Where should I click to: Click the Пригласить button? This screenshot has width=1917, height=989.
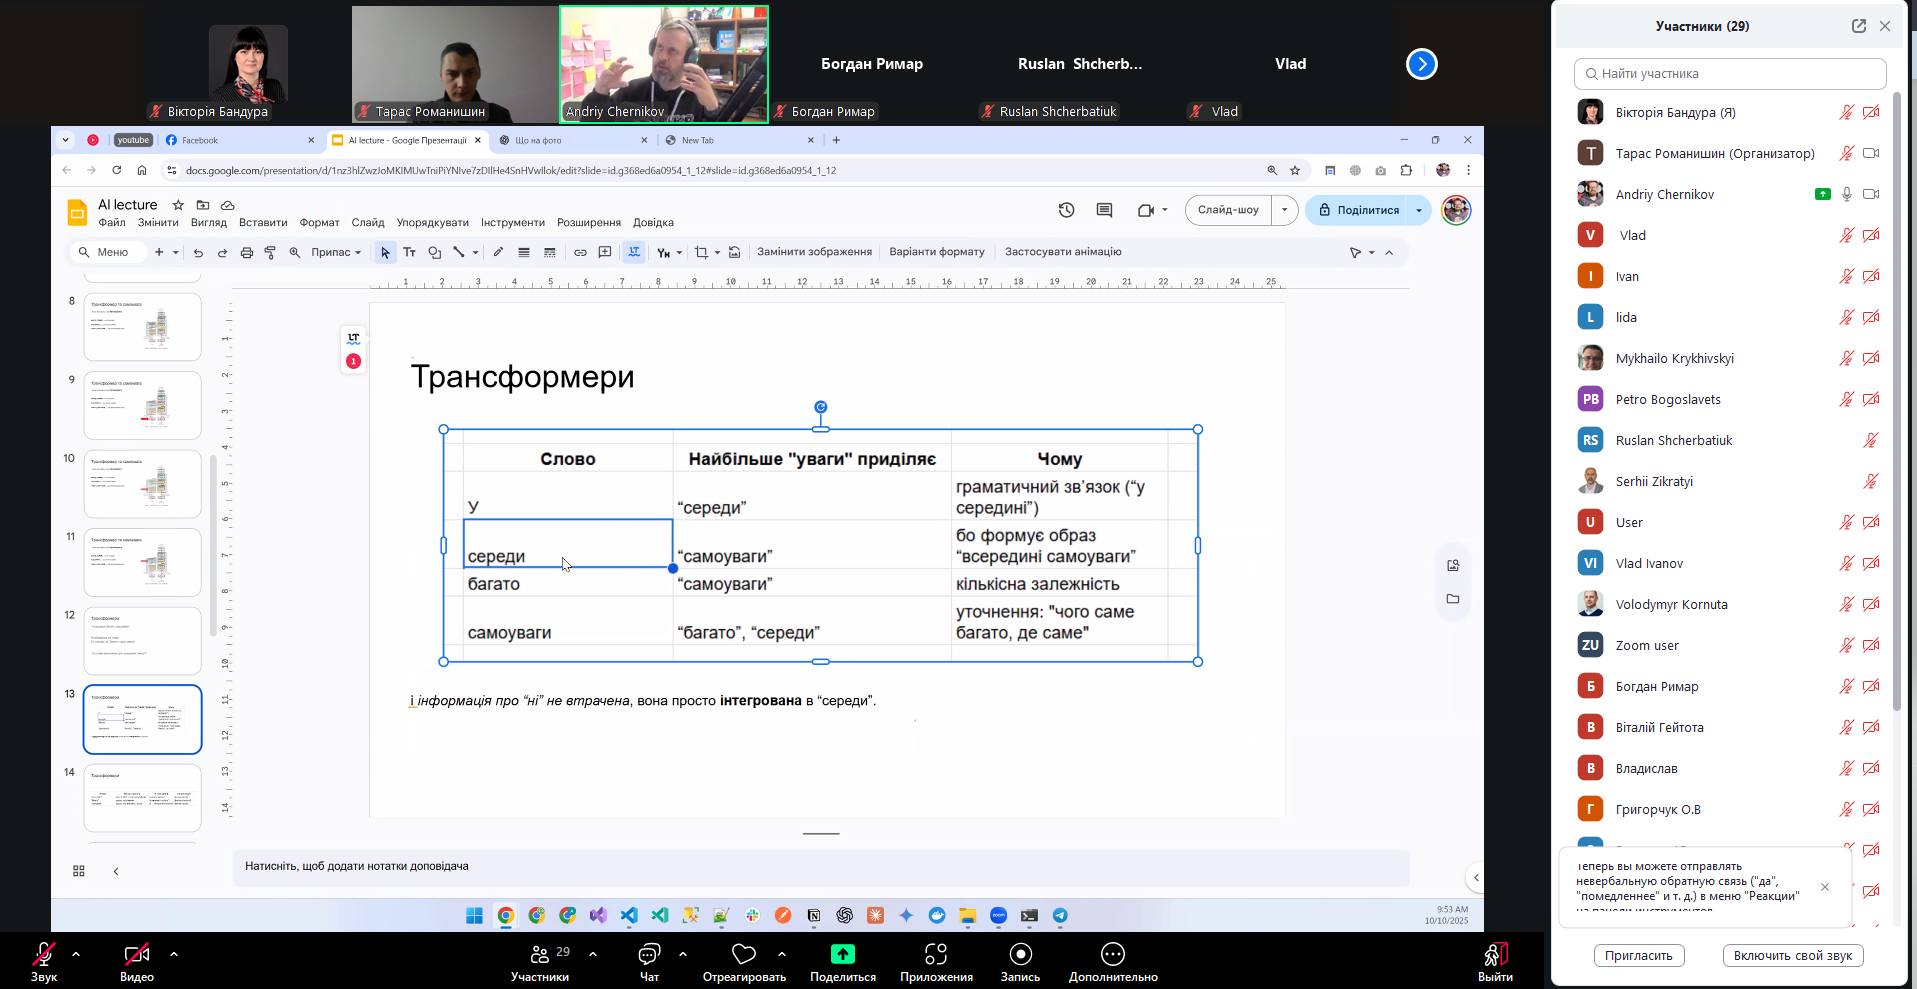click(x=1638, y=955)
